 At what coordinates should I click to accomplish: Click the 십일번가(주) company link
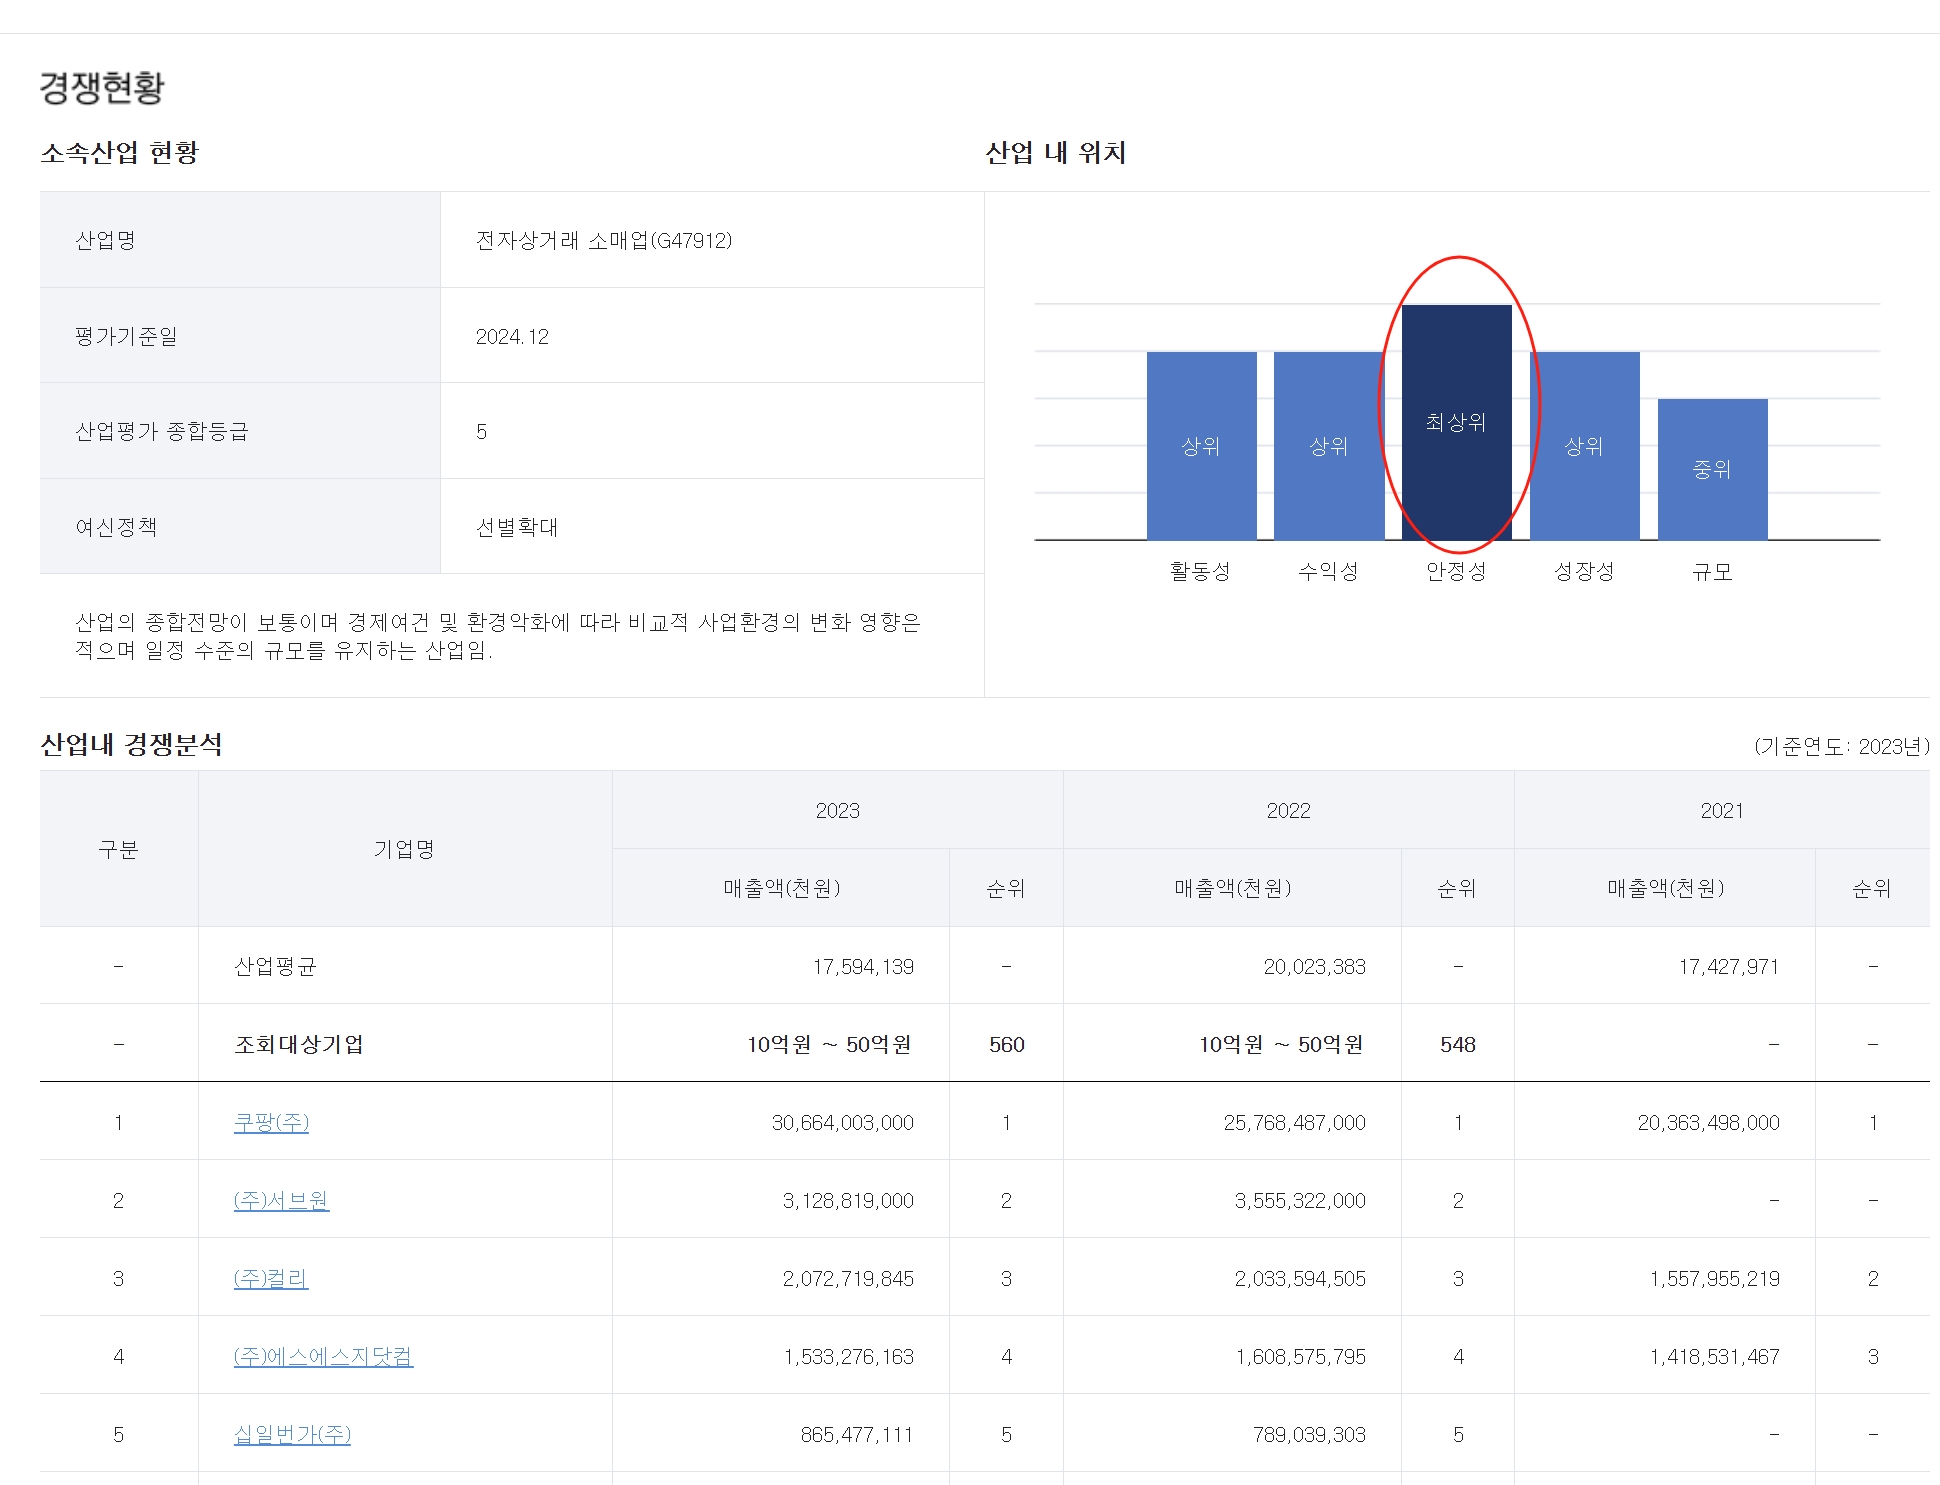292,1434
